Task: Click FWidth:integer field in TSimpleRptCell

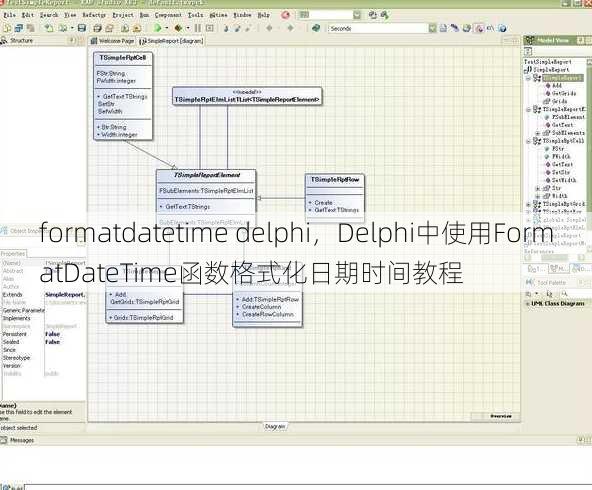Action: [x=116, y=81]
